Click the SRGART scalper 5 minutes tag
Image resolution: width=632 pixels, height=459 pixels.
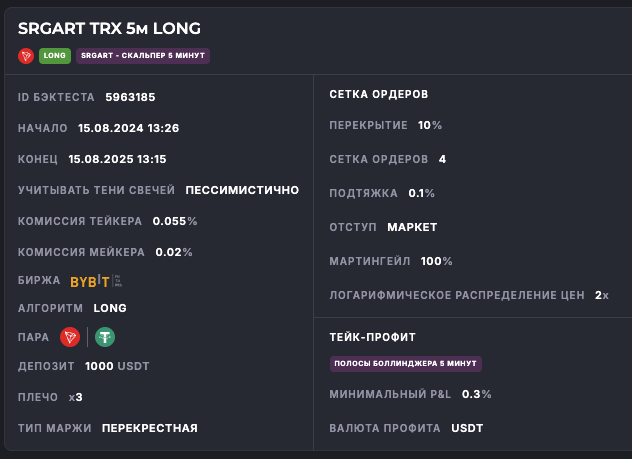[142, 56]
